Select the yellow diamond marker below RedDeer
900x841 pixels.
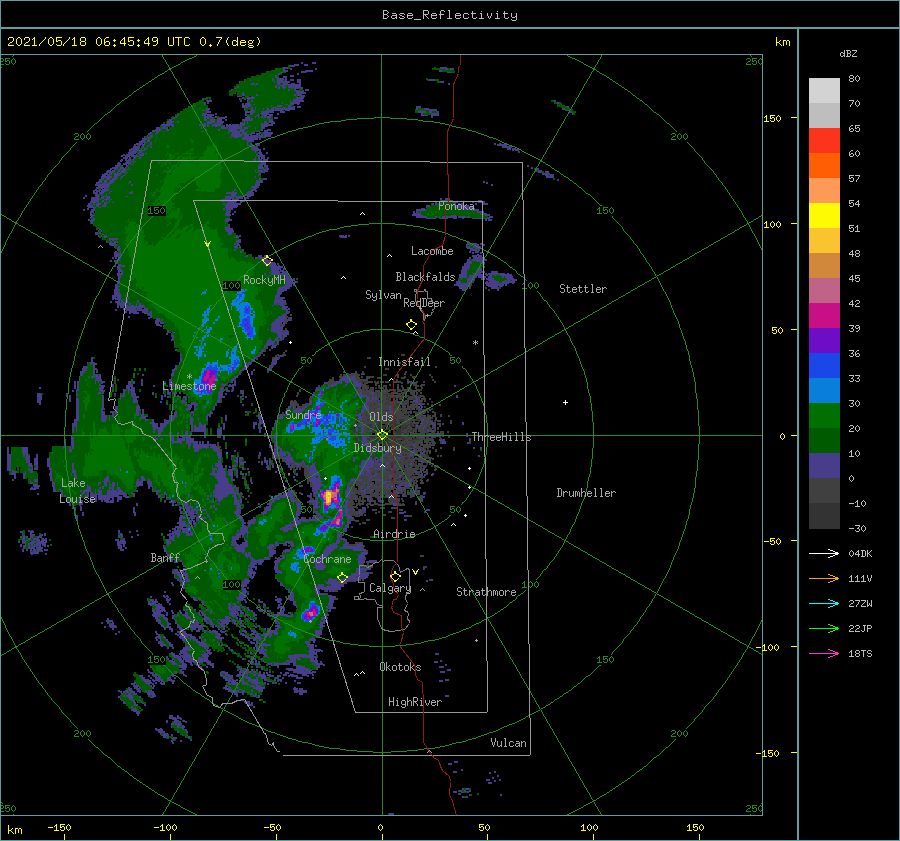411,324
